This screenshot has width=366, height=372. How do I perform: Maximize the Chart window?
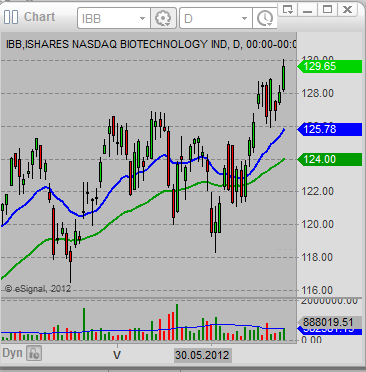(x=327, y=9)
